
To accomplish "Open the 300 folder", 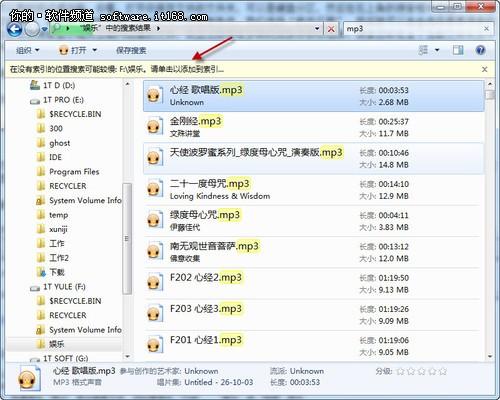I will (56, 128).
